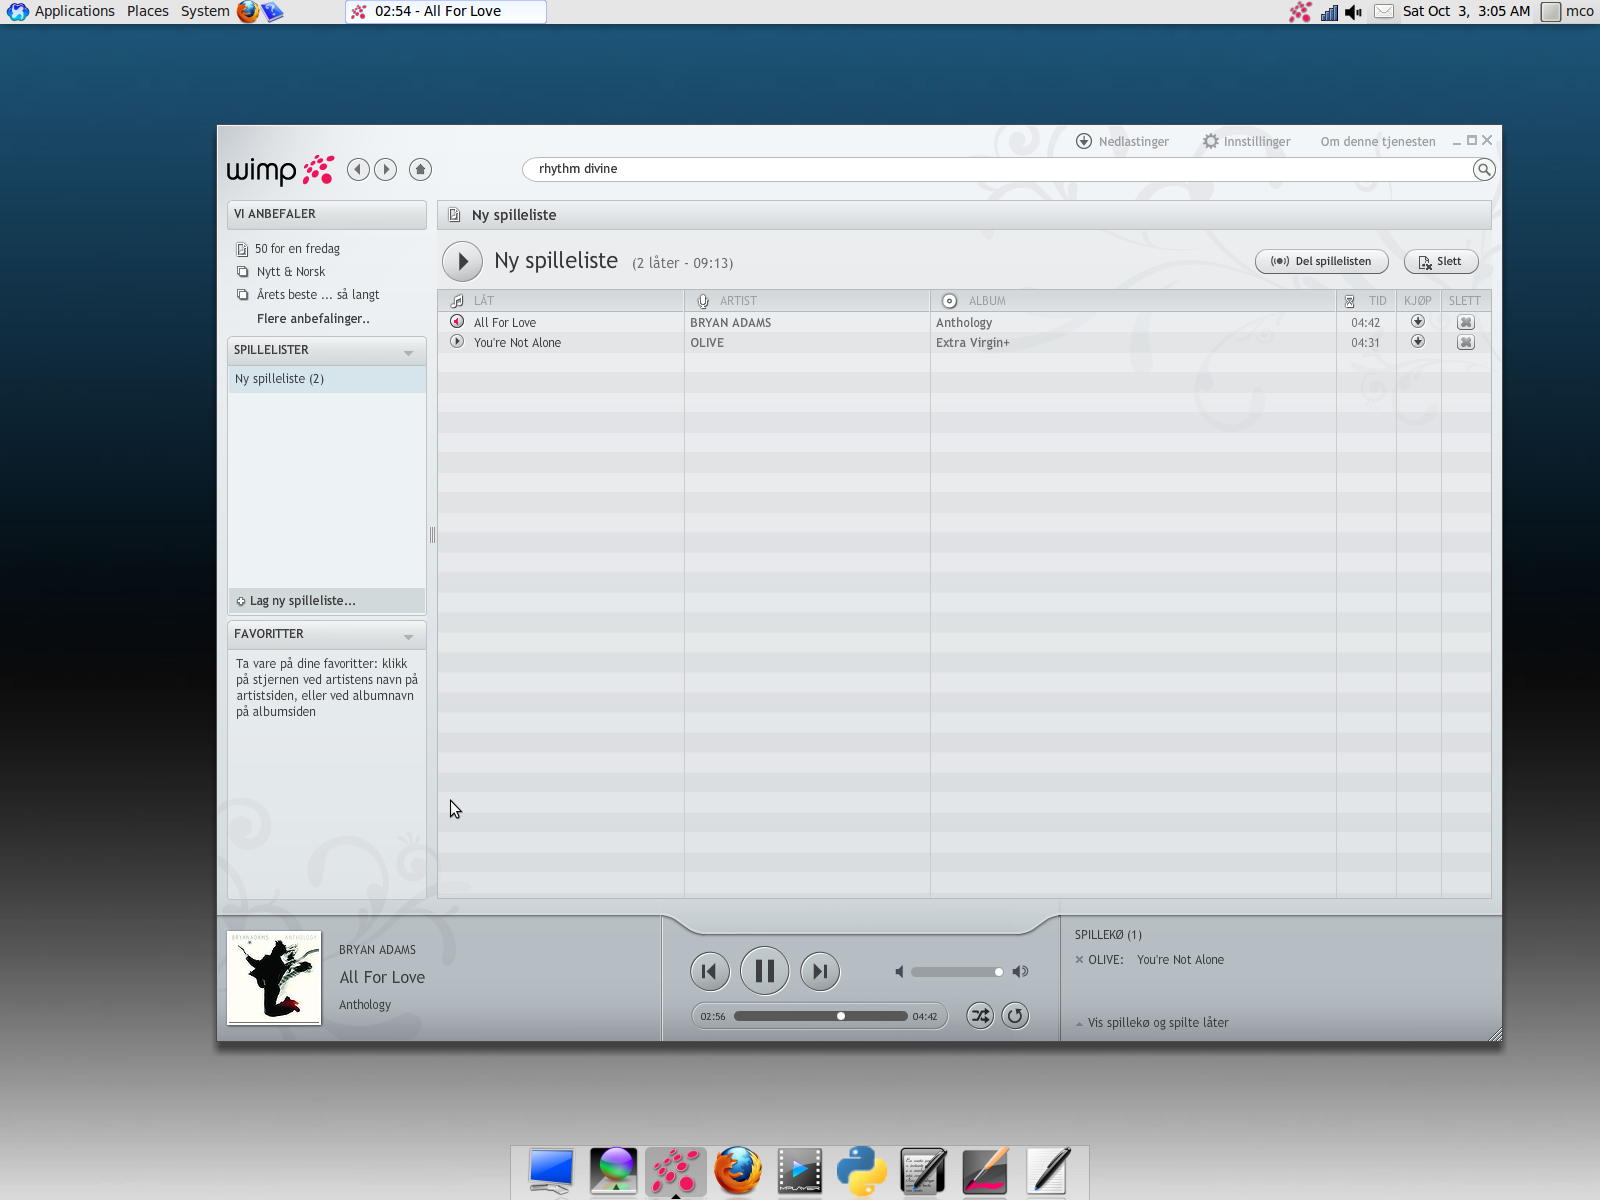Adjust the volume slider
1600x1200 pixels.
coord(957,972)
